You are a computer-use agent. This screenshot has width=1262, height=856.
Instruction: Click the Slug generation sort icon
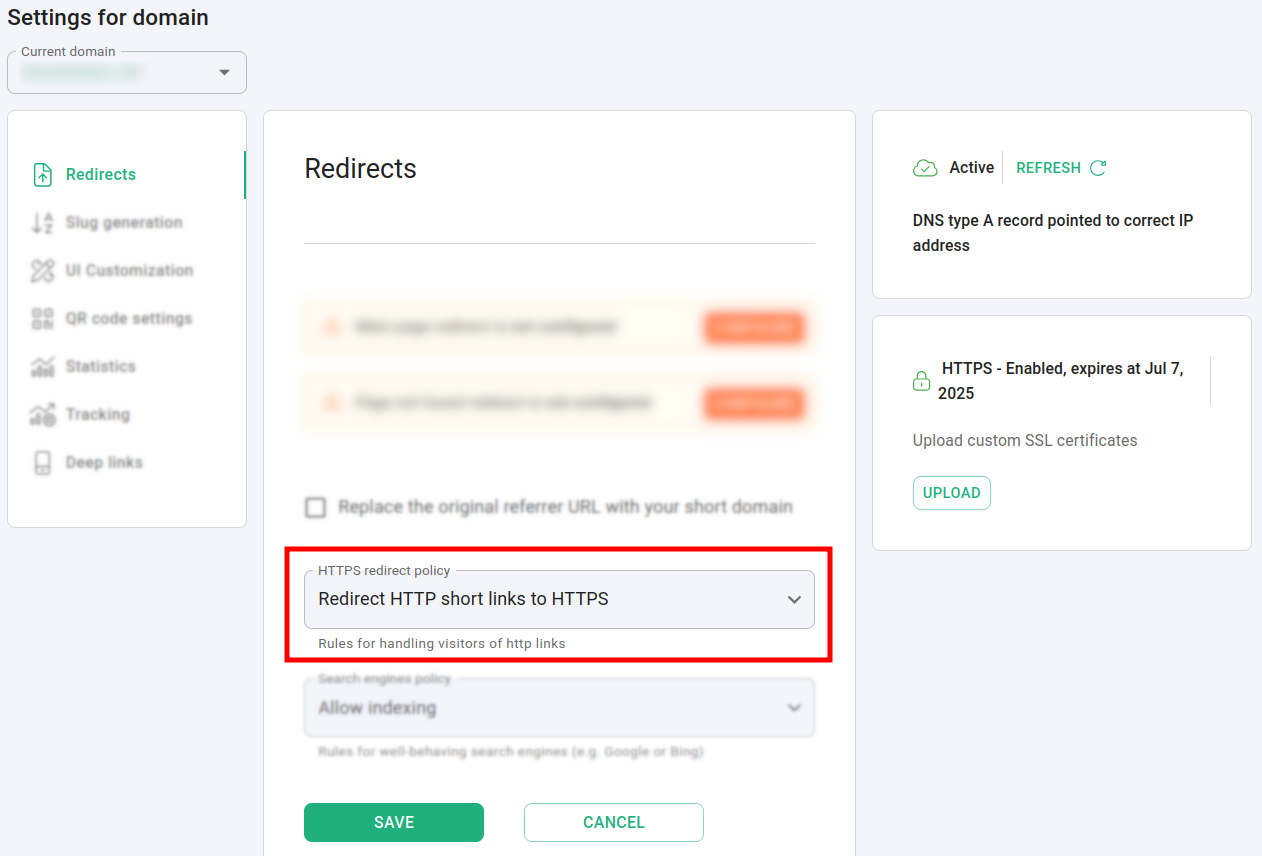pos(42,223)
